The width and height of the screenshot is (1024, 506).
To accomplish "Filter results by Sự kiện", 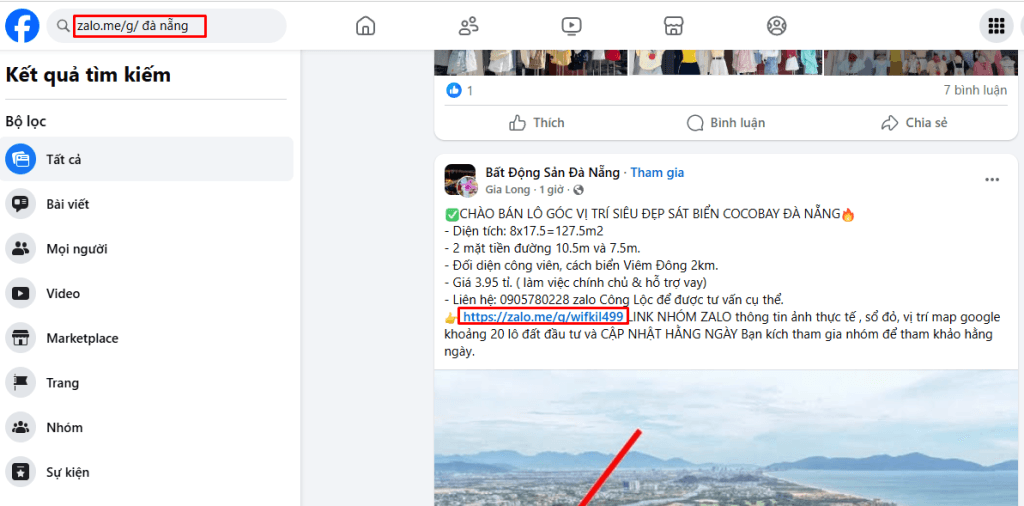I will click(x=67, y=472).
